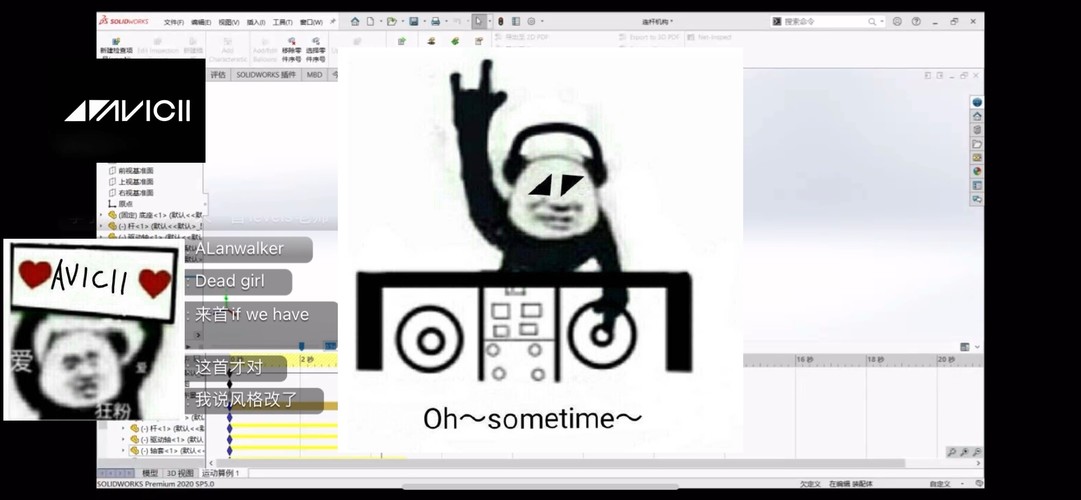This screenshot has width=1081, height=500.
Task: Click the Open file folder icon
Action: click(392, 21)
